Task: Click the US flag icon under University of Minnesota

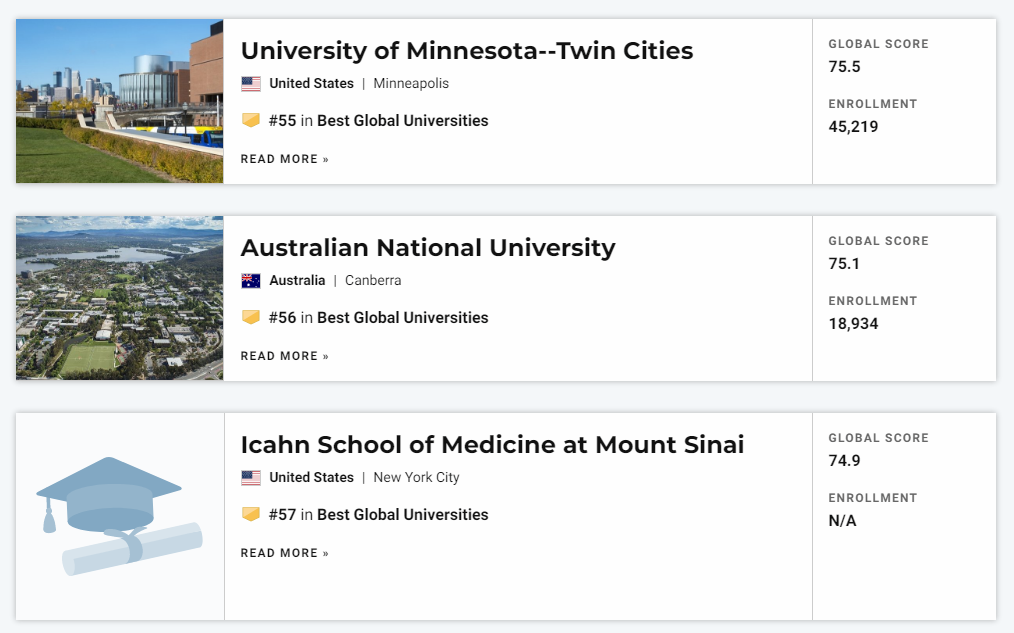Action: click(251, 83)
